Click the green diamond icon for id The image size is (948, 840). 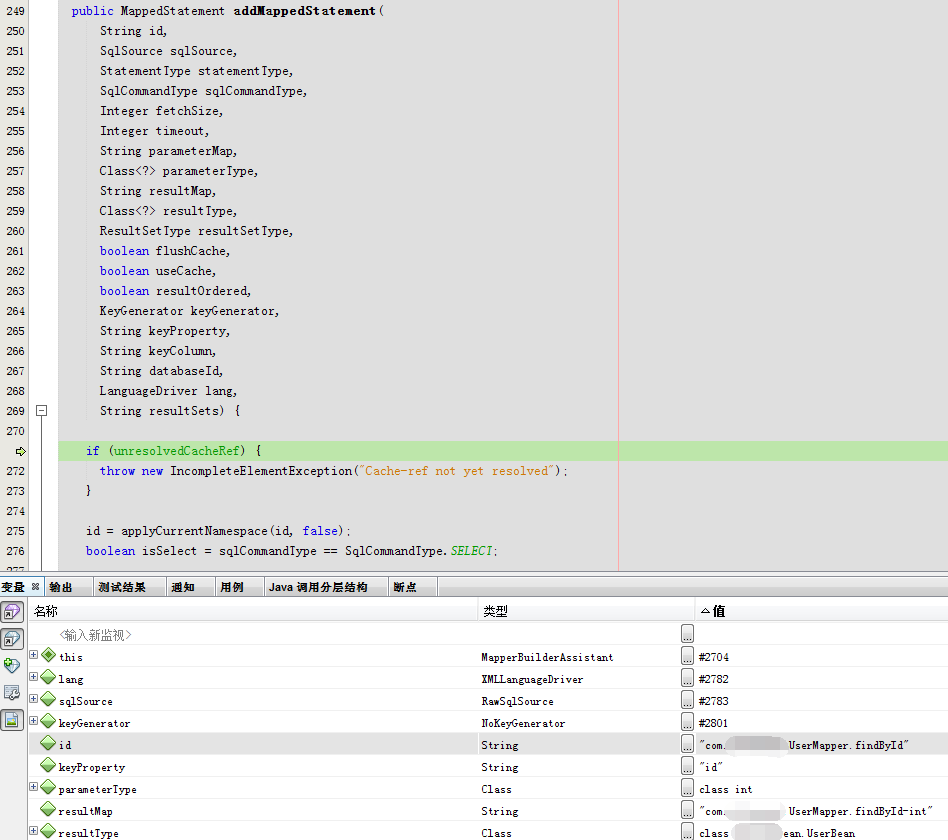[x=48, y=743]
